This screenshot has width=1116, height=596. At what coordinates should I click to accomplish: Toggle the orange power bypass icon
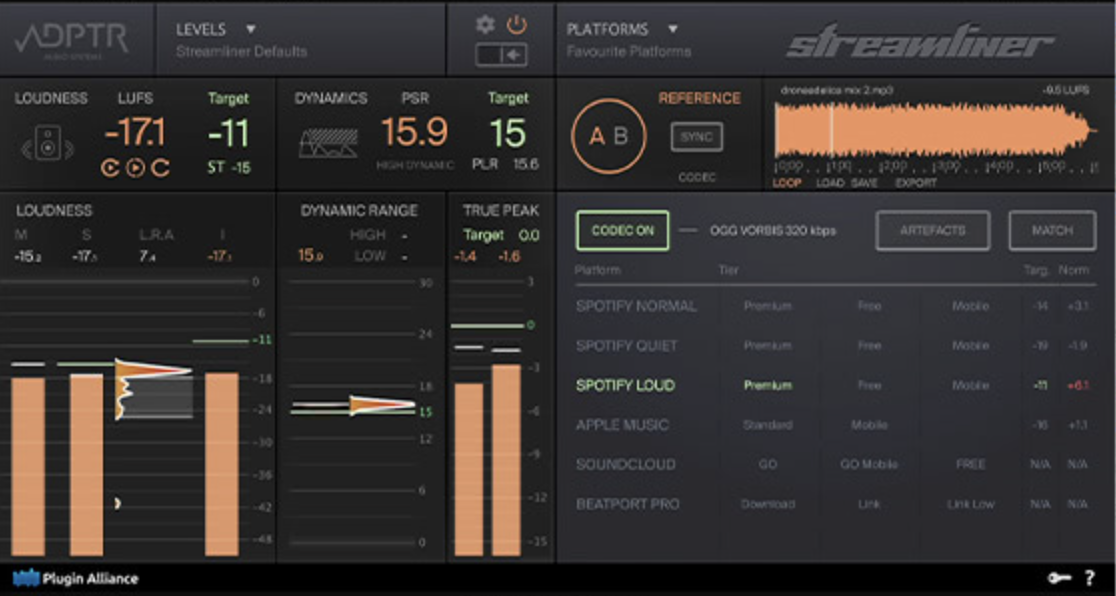[517, 25]
